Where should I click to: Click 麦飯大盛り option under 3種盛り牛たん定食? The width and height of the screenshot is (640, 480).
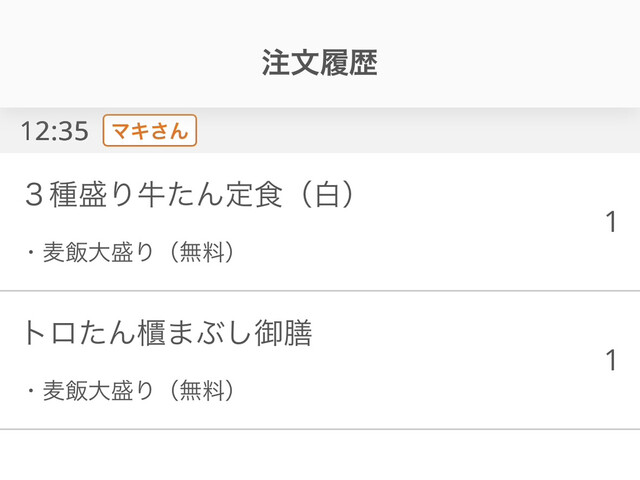(98, 253)
